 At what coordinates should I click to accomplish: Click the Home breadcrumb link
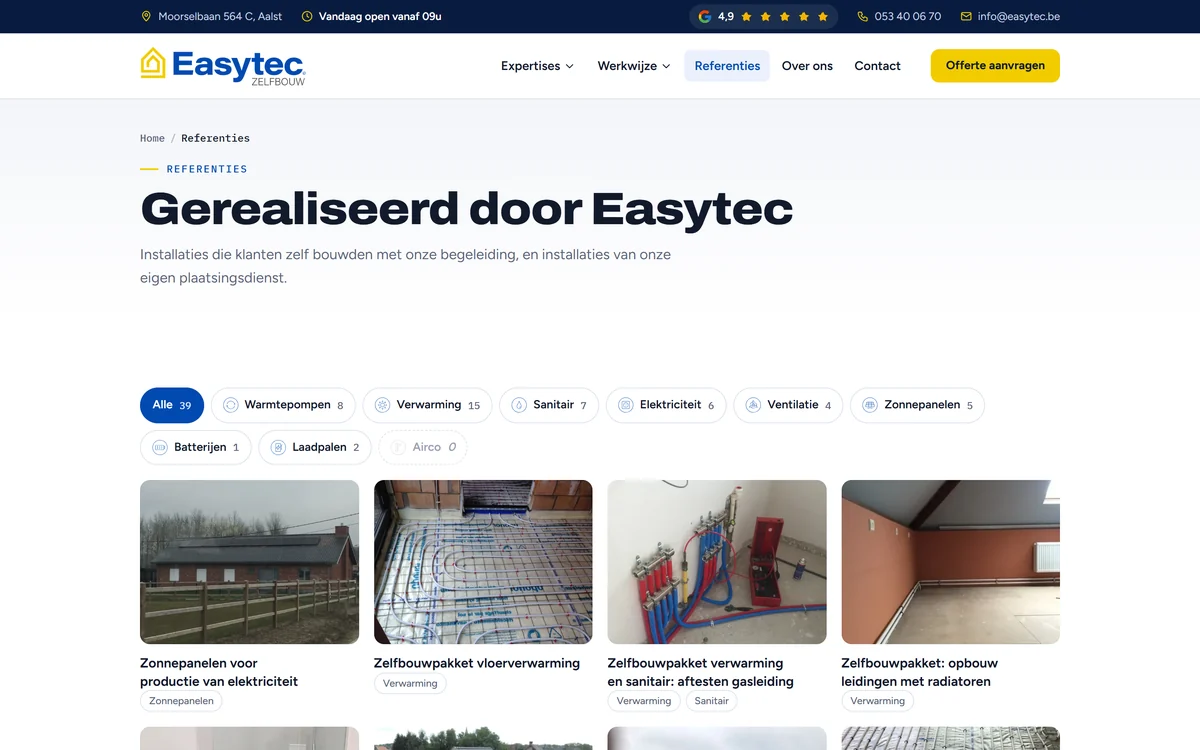pyautogui.click(x=152, y=138)
